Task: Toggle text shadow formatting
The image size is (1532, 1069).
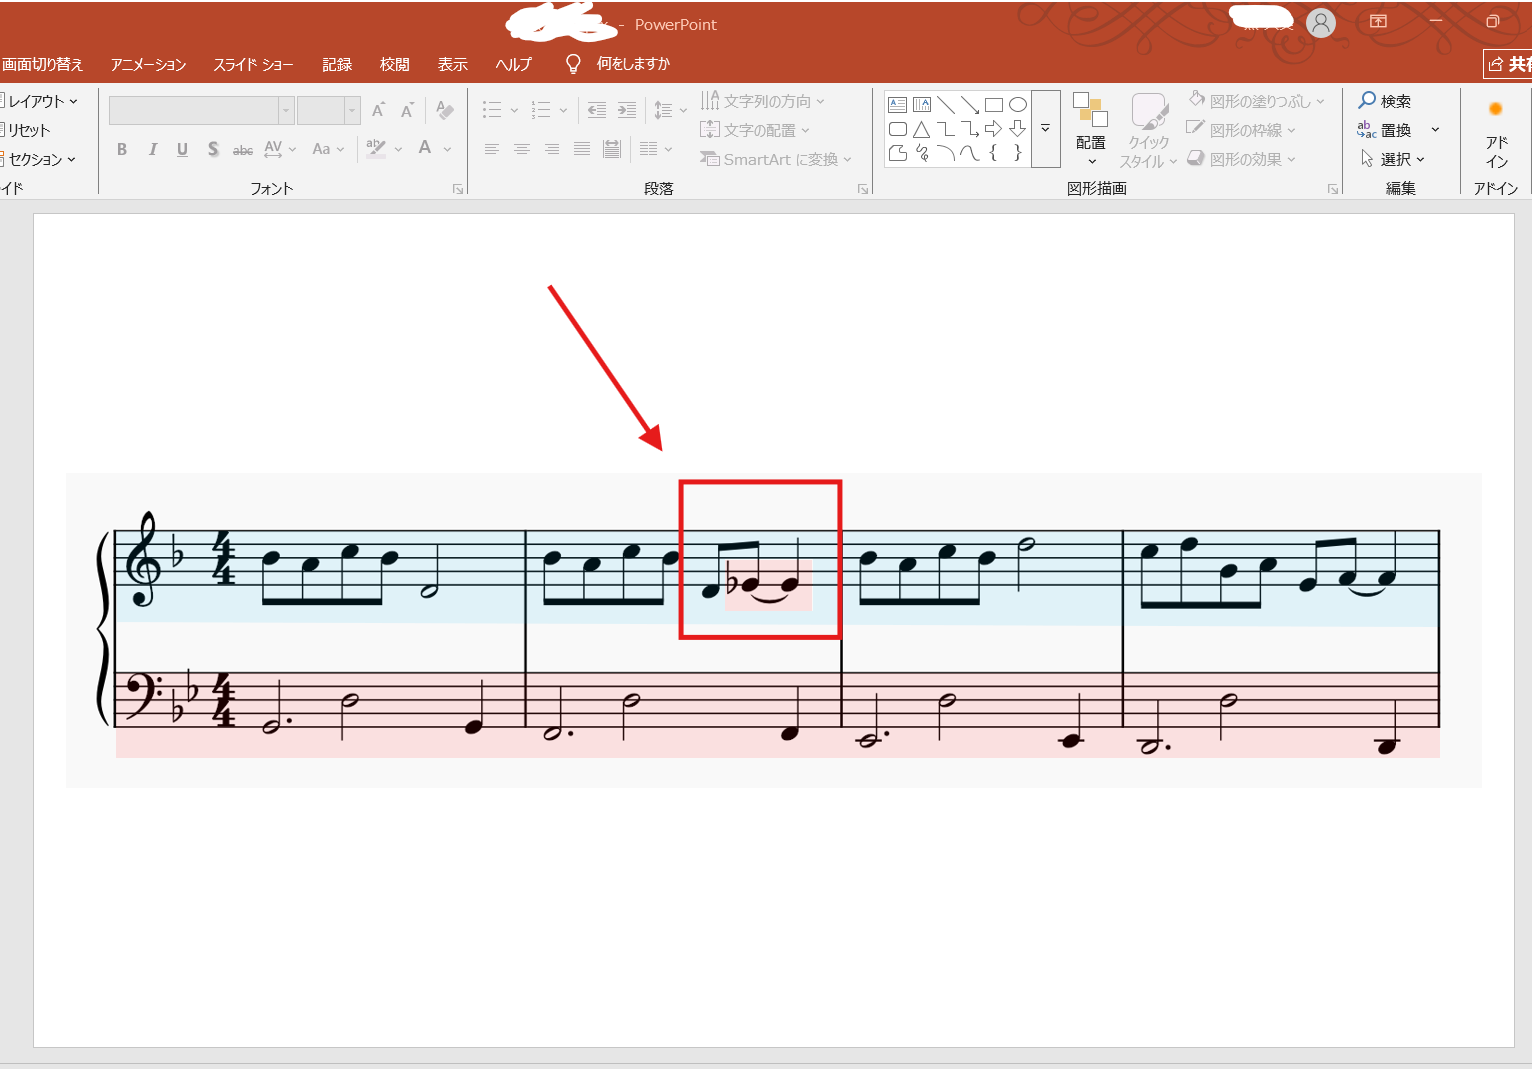Action: click(x=213, y=149)
